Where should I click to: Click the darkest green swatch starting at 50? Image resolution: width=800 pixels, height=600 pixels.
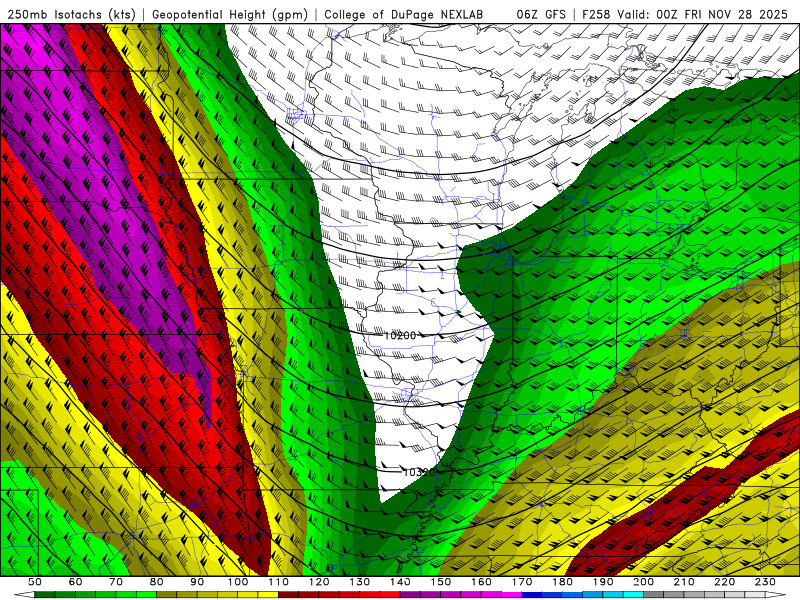[x=45, y=595]
